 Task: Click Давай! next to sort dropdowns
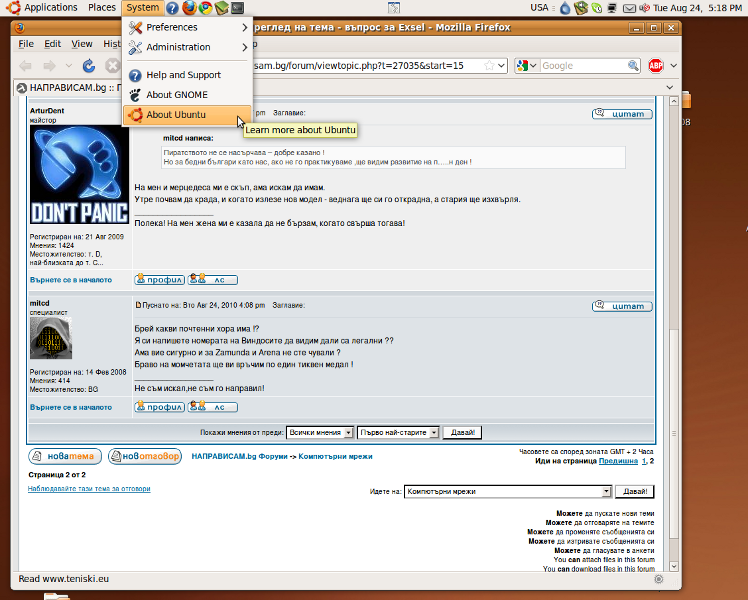pyautogui.click(x=462, y=433)
